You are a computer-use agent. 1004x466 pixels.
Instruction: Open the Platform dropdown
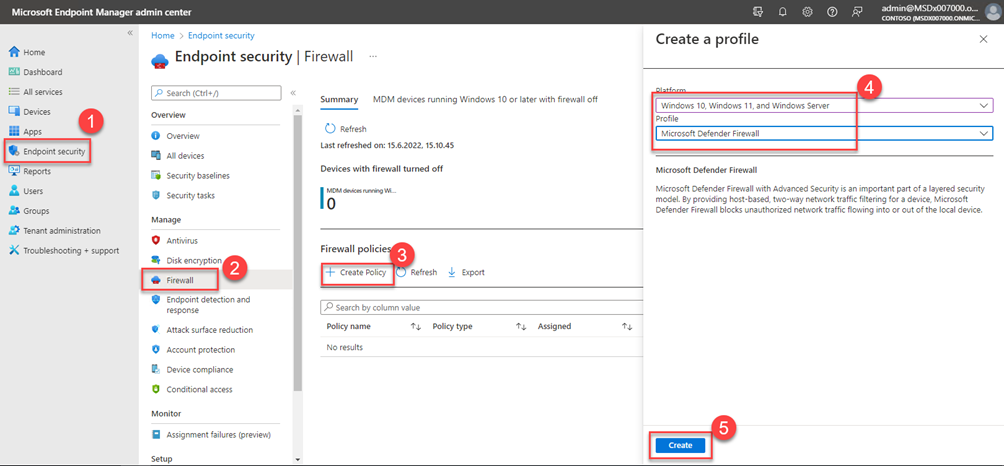(x=824, y=105)
